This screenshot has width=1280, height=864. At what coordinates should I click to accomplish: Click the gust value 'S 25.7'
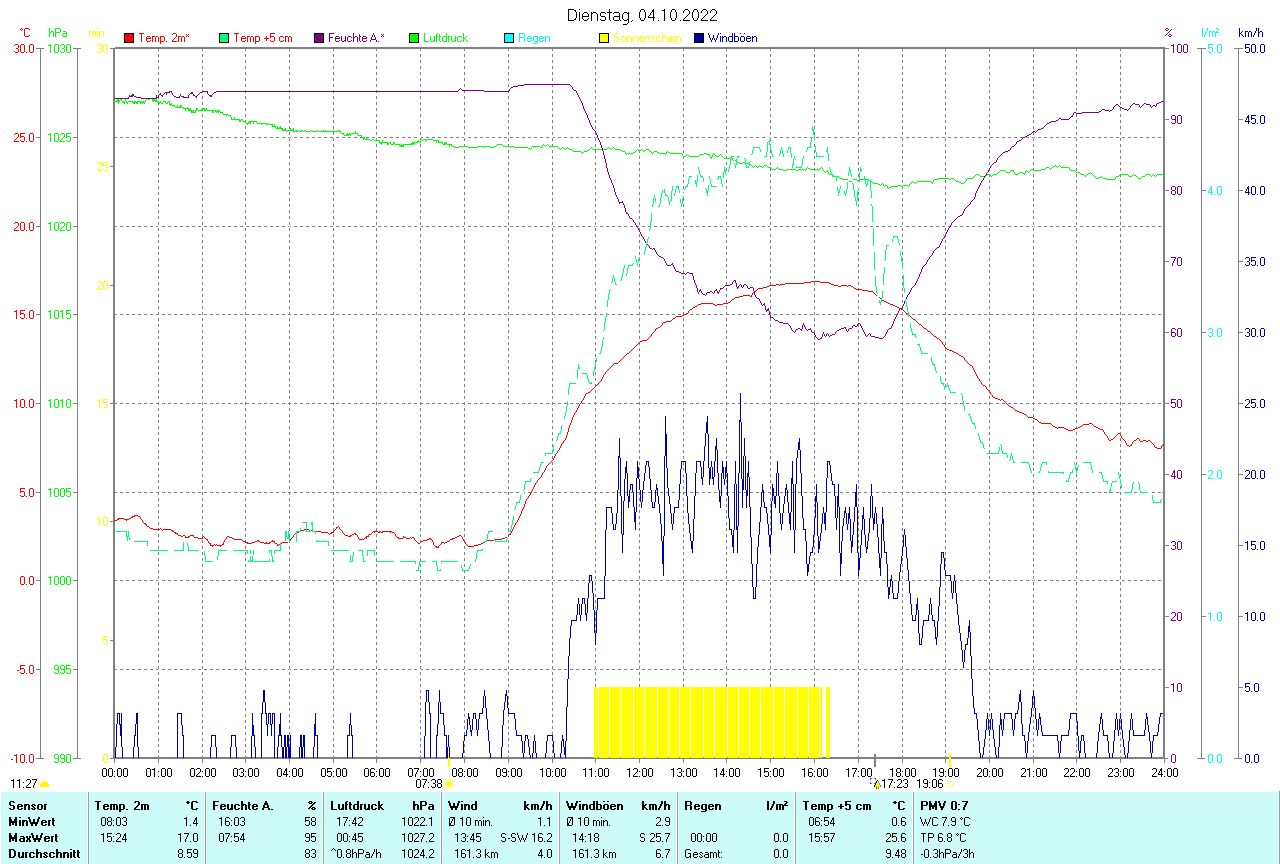pos(654,837)
